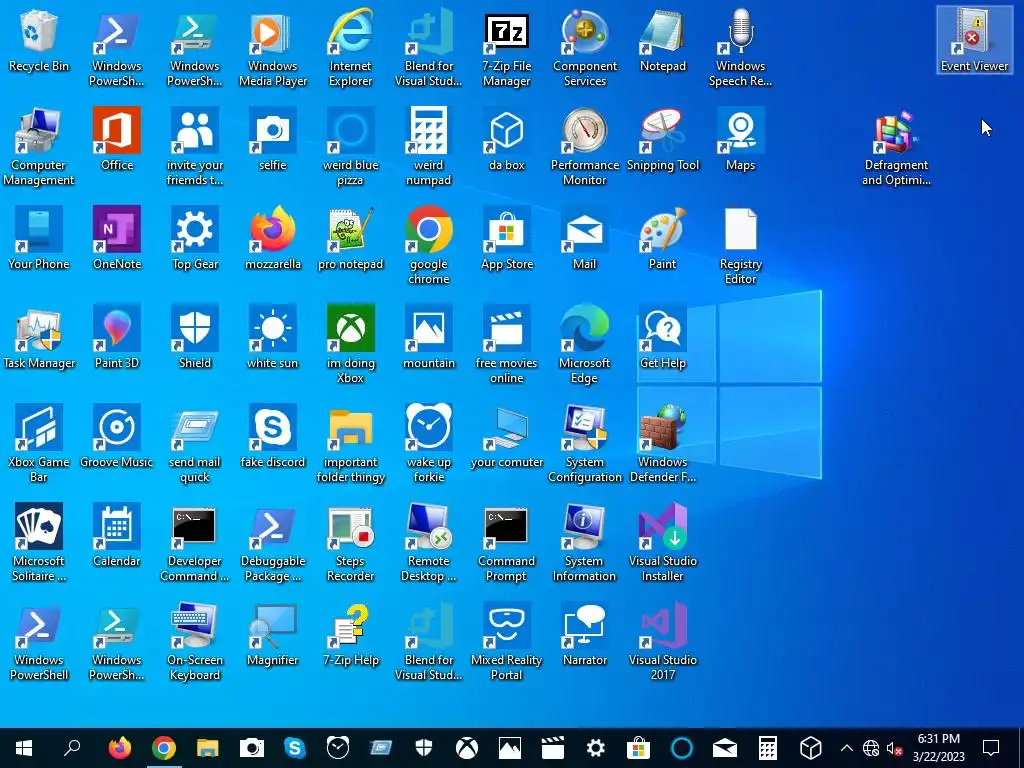Click Computer Management desktop icon
This screenshot has height=768, width=1024.
(39, 146)
